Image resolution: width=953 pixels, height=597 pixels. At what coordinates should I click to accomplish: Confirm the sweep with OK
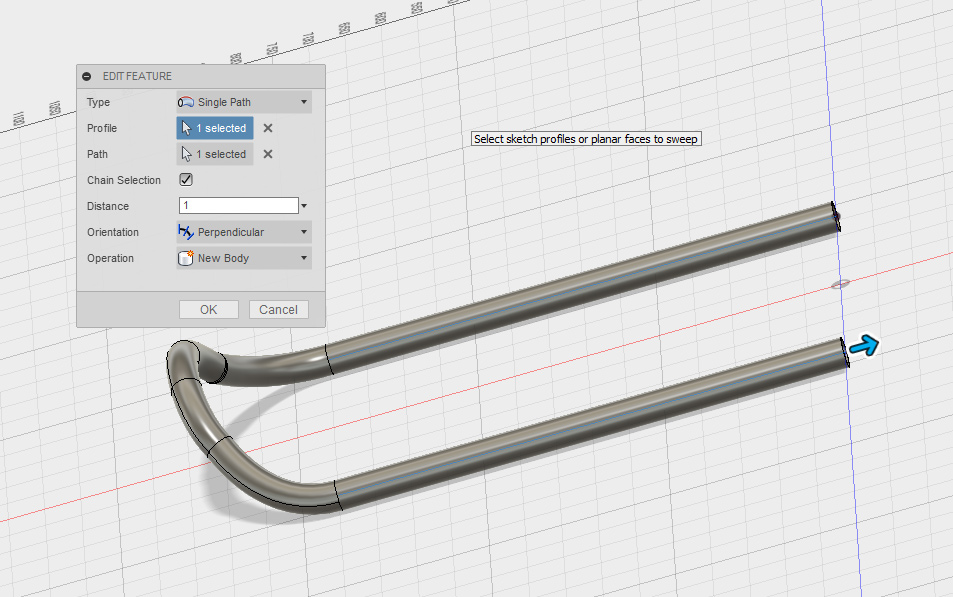click(x=208, y=309)
